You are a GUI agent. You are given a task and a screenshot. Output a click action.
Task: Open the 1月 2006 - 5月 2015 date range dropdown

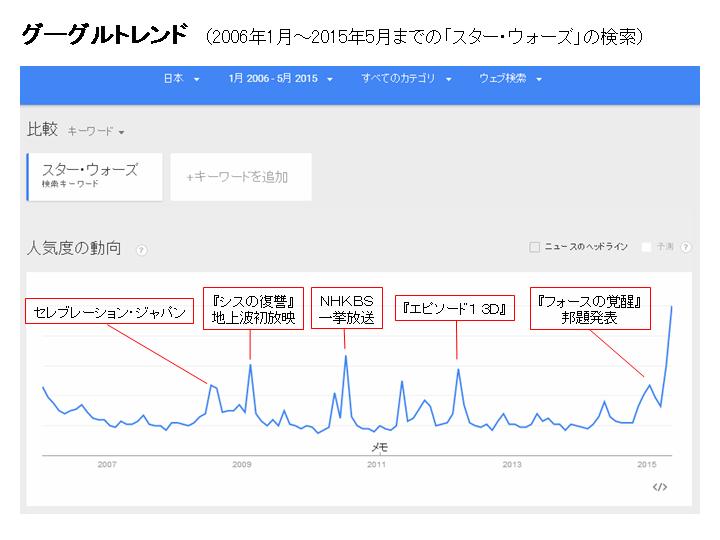[280, 79]
